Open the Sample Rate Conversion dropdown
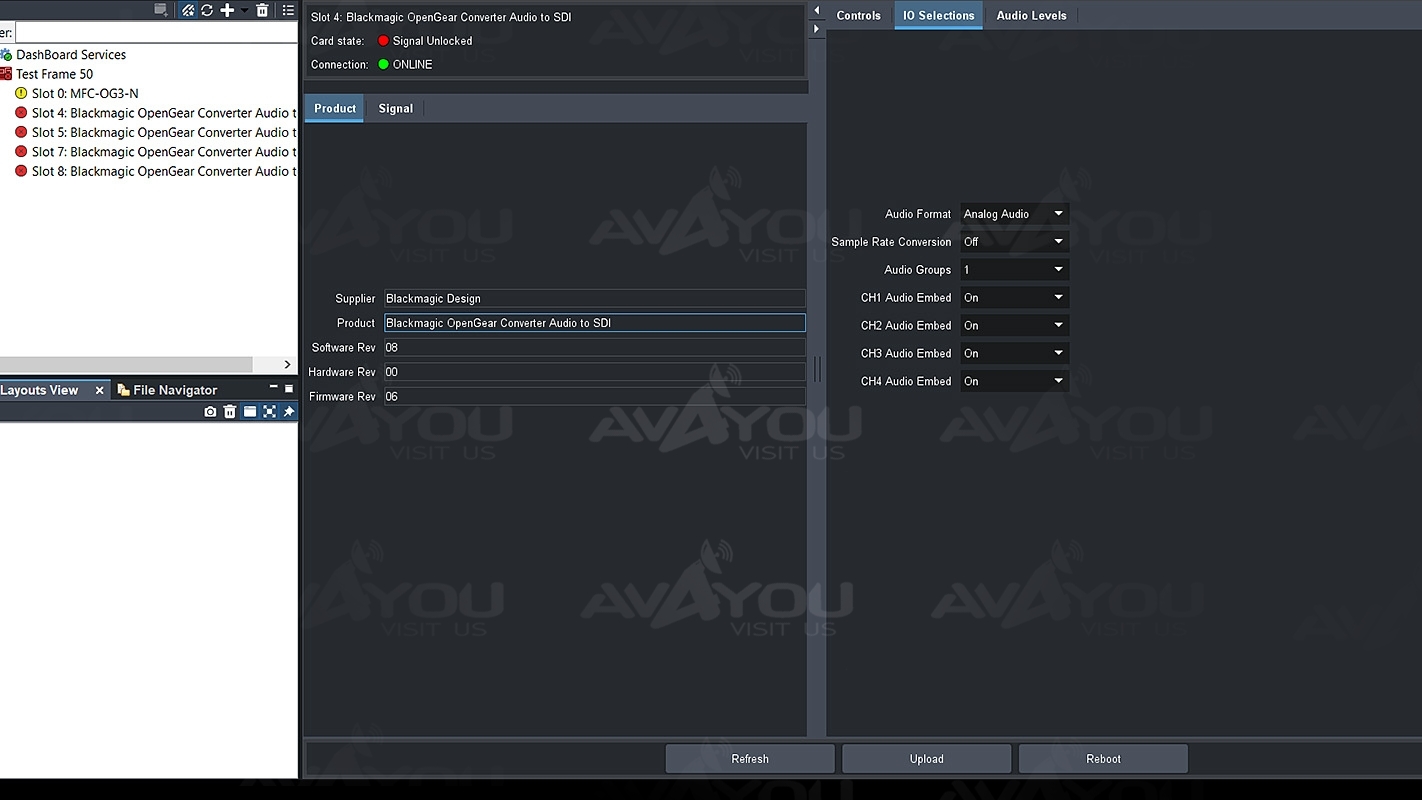This screenshot has width=1422, height=800. [1014, 242]
